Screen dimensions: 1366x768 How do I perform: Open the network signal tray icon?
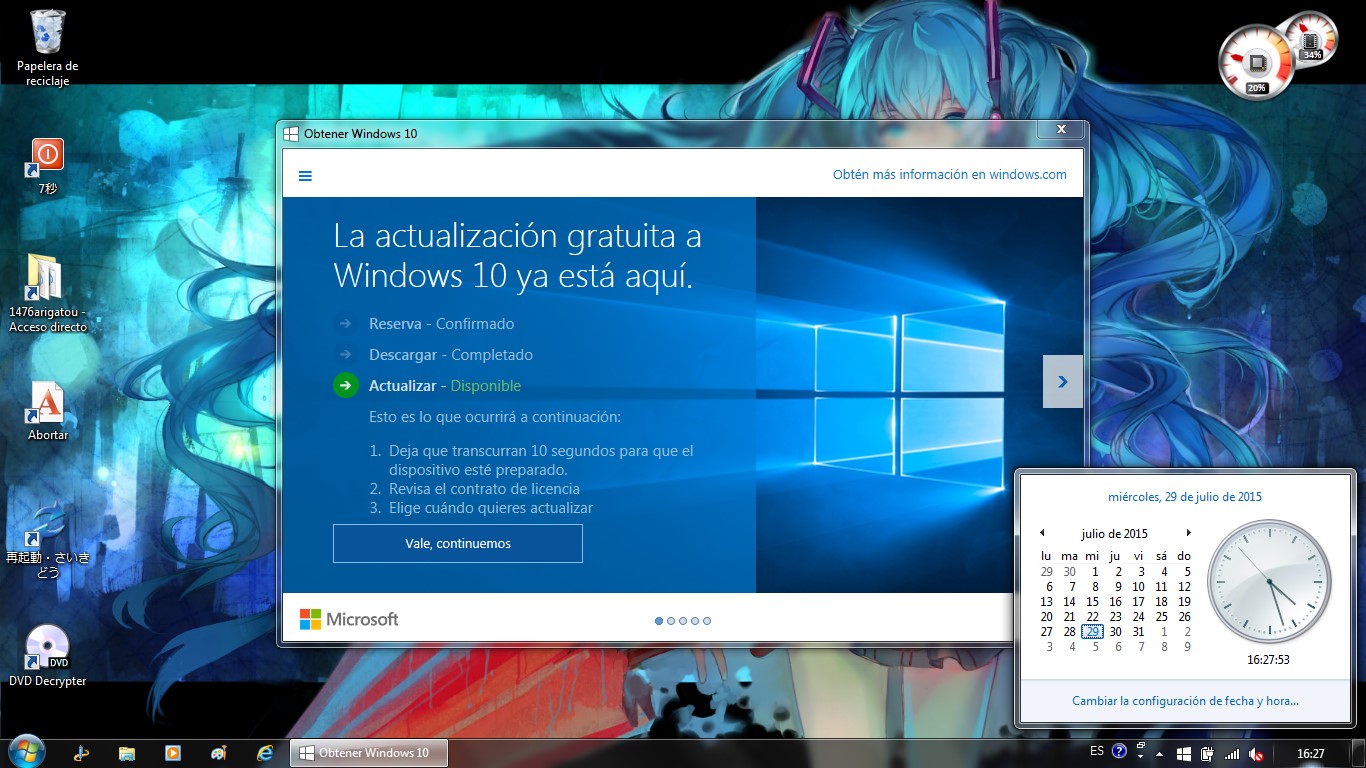click(x=1232, y=753)
